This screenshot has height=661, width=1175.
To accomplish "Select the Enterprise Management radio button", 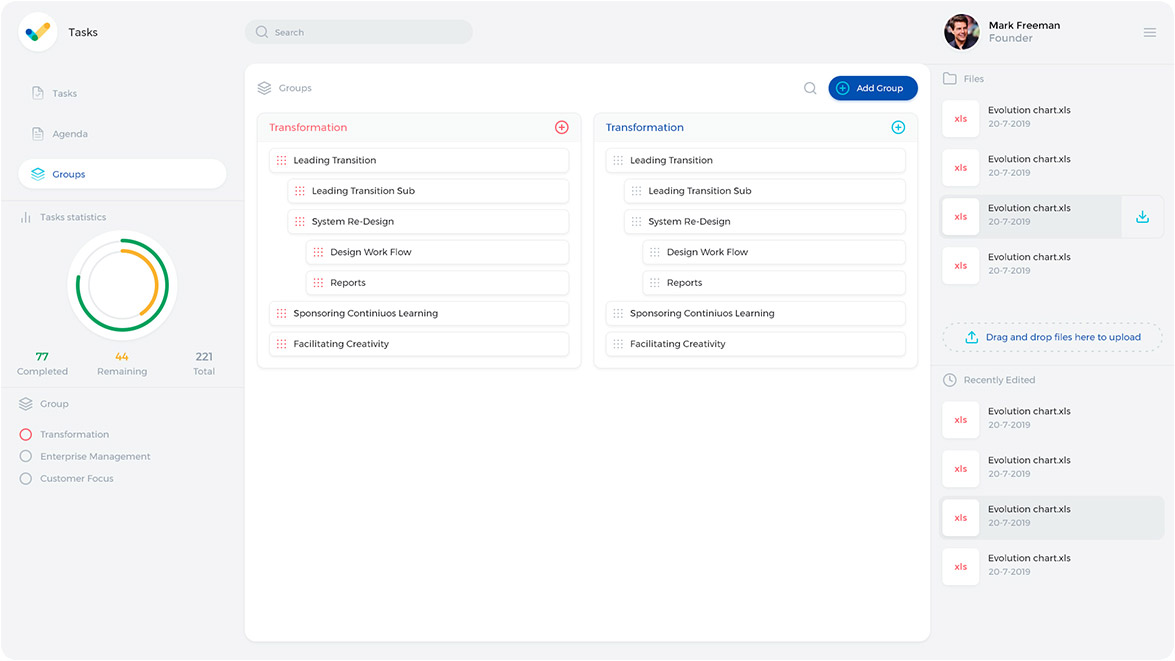I will pyautogui.click(x=25, y=456).
